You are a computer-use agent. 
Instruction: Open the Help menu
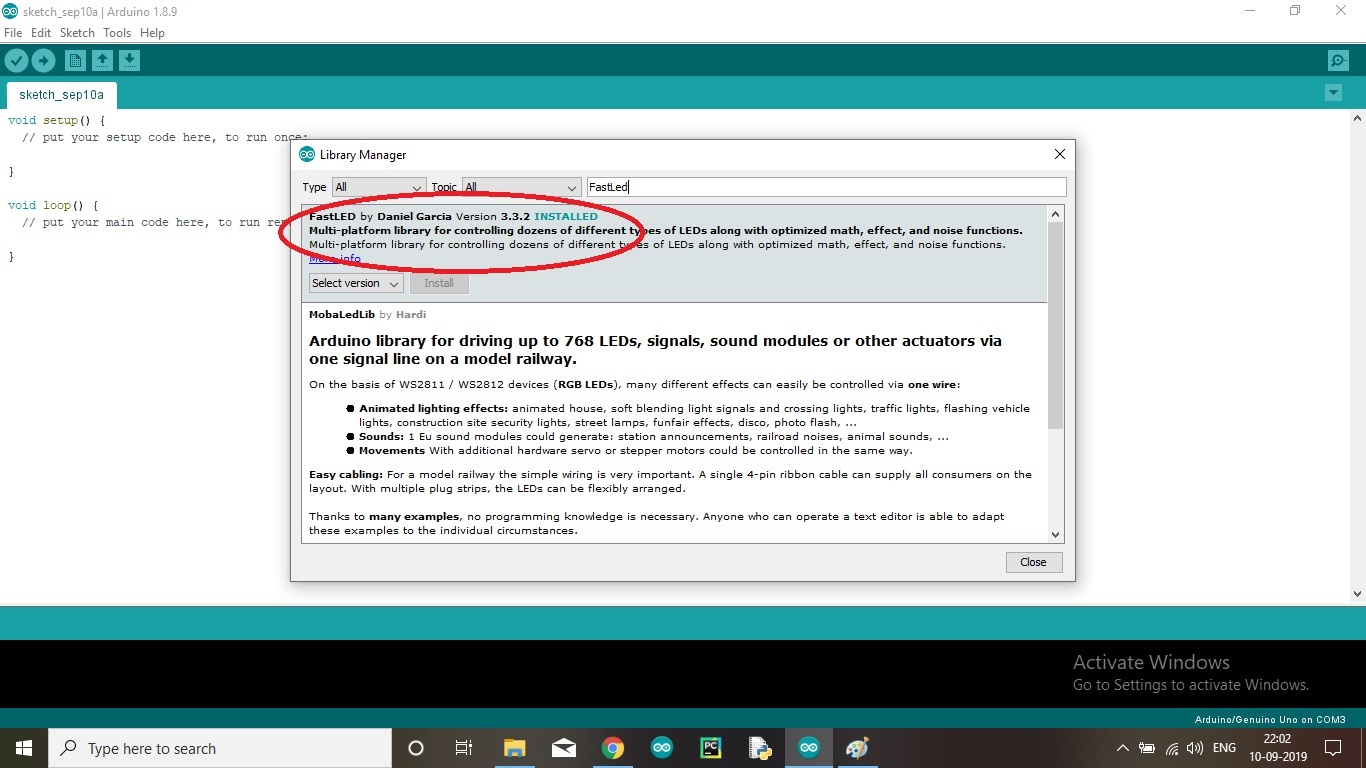tap(152, 33)
